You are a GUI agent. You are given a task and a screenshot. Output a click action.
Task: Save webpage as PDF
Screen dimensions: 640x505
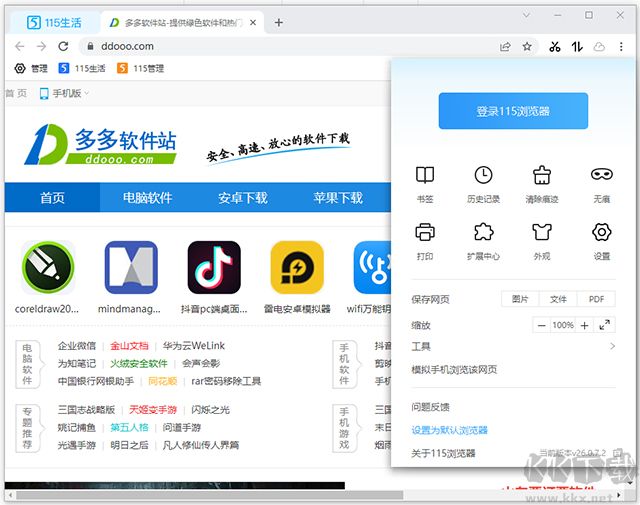tap(596, 299)
